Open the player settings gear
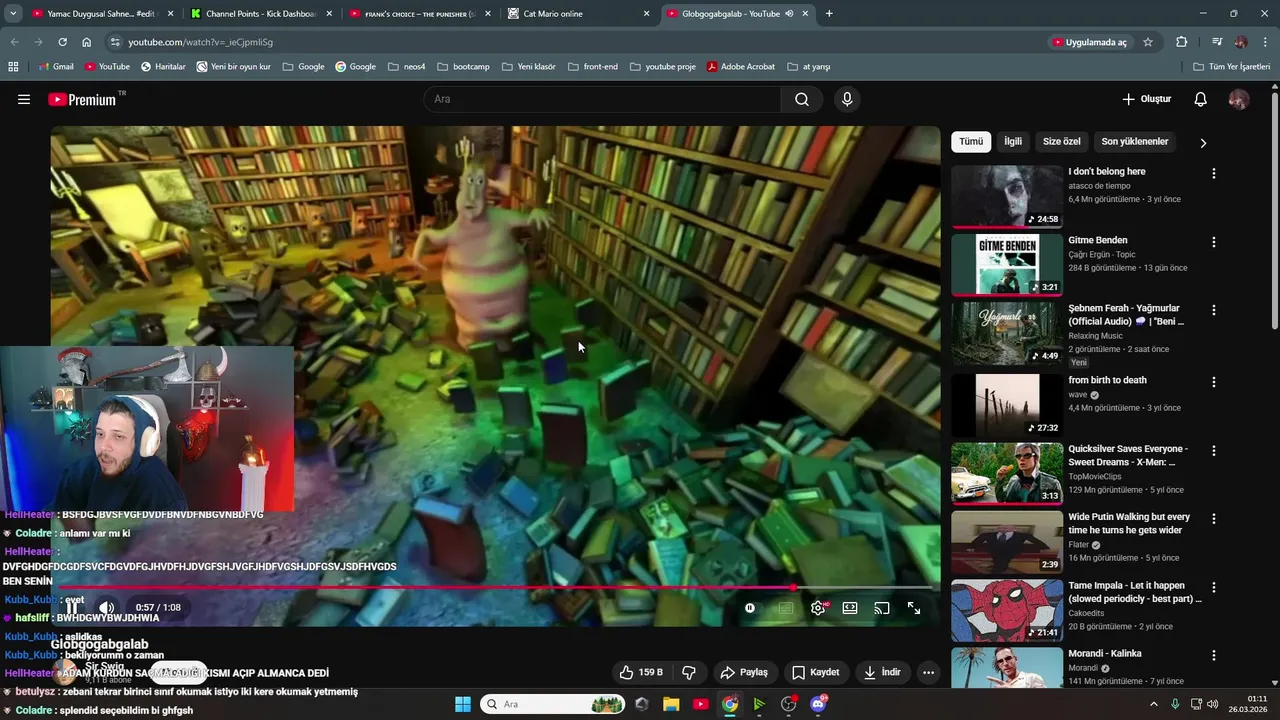 (x=818, y=608)
